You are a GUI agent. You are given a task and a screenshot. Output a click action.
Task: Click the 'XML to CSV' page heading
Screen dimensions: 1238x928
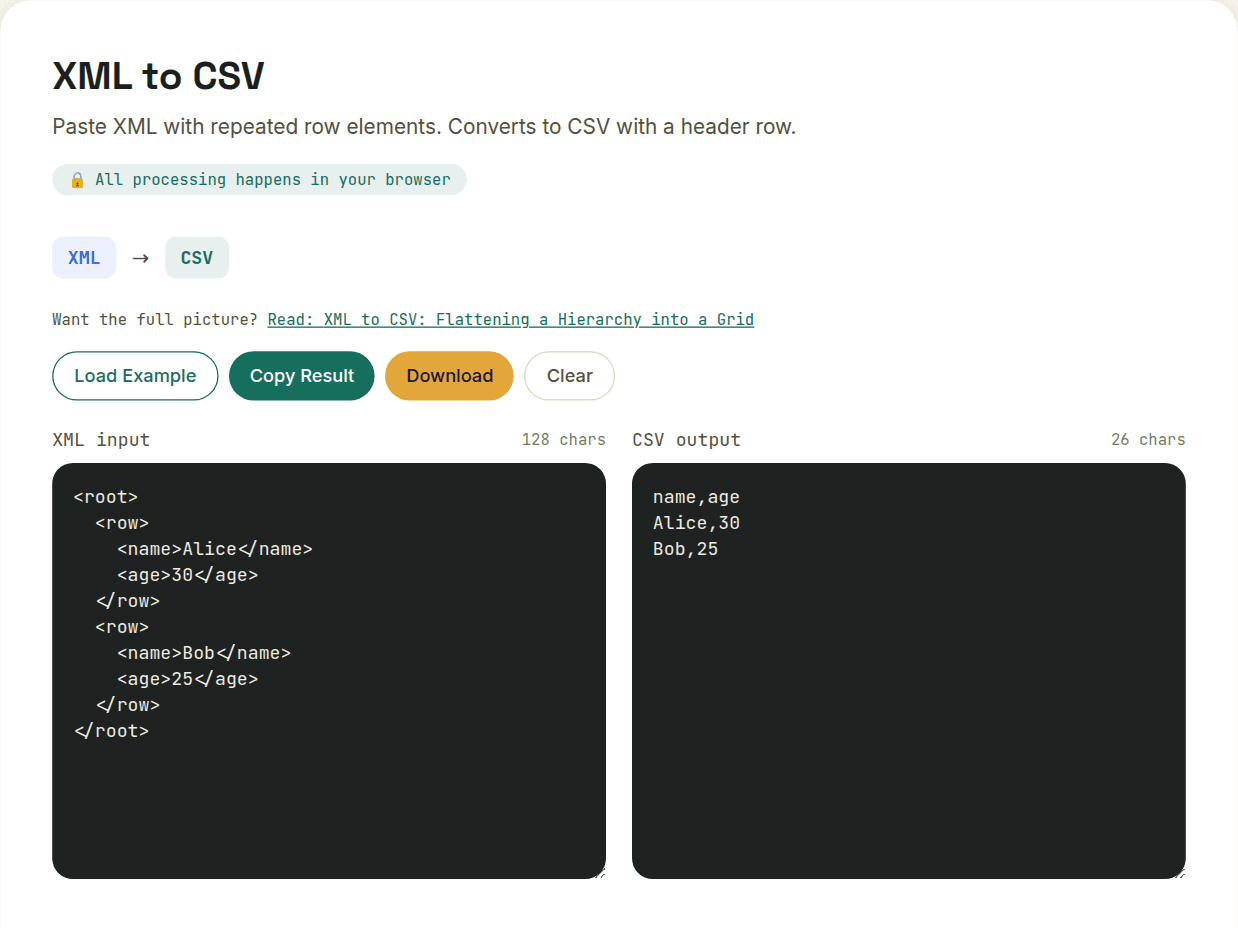pyautogui.click(x=158, y=76)
